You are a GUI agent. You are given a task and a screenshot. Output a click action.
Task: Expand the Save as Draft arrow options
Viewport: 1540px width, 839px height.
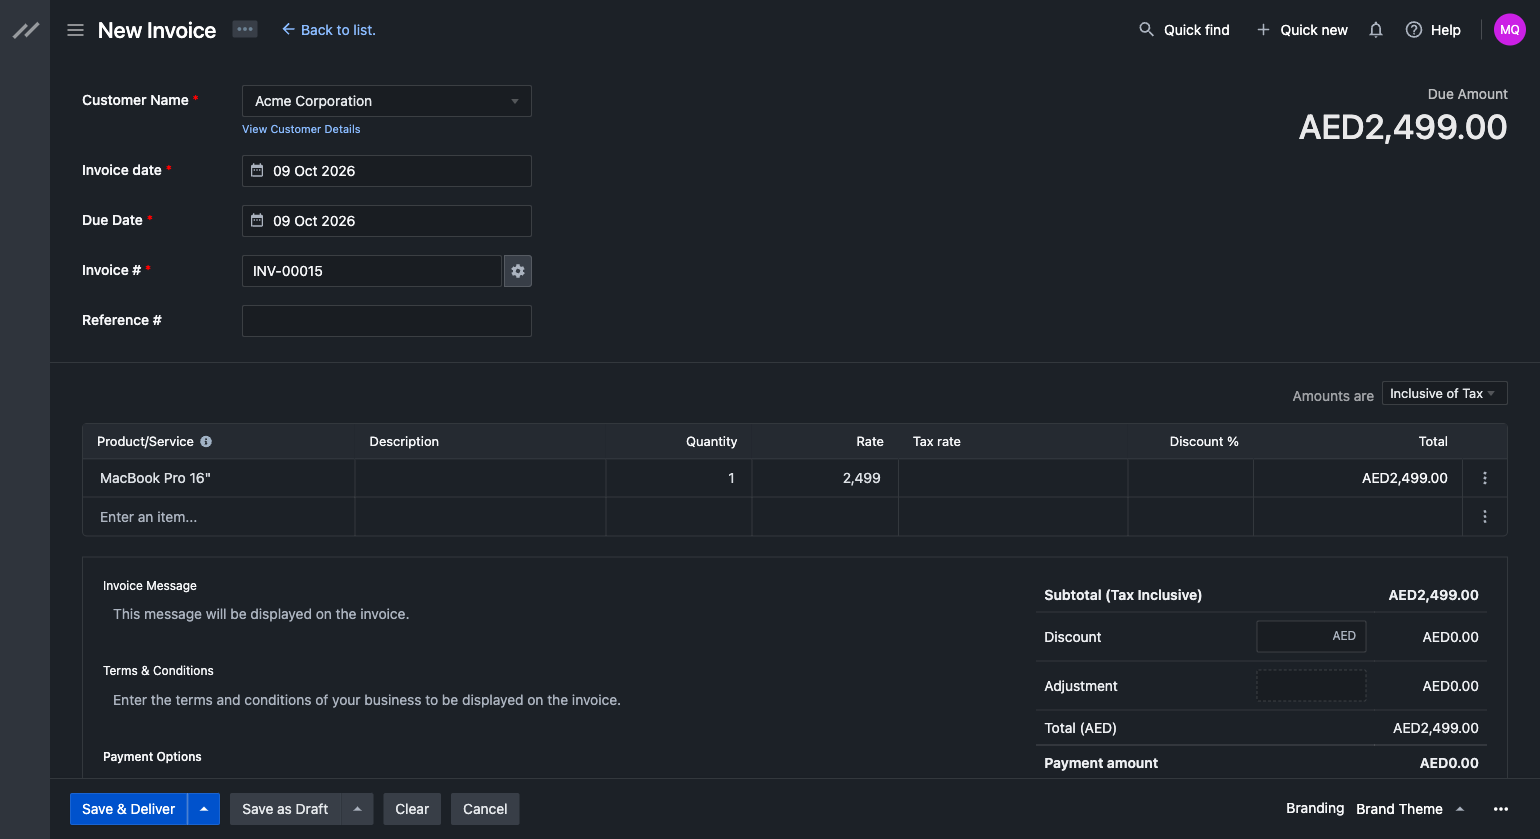(358, 809)
